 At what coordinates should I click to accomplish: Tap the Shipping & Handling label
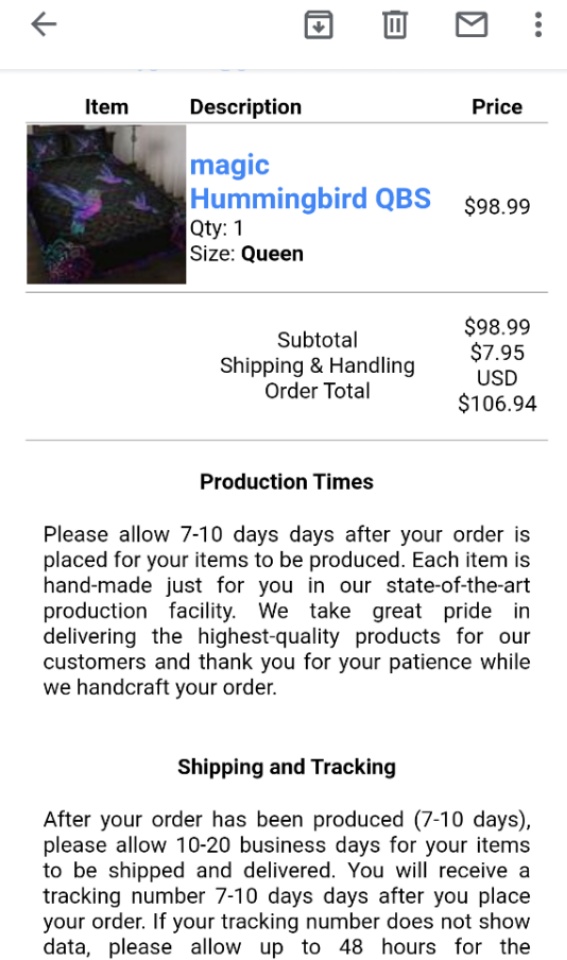[317, 366]
